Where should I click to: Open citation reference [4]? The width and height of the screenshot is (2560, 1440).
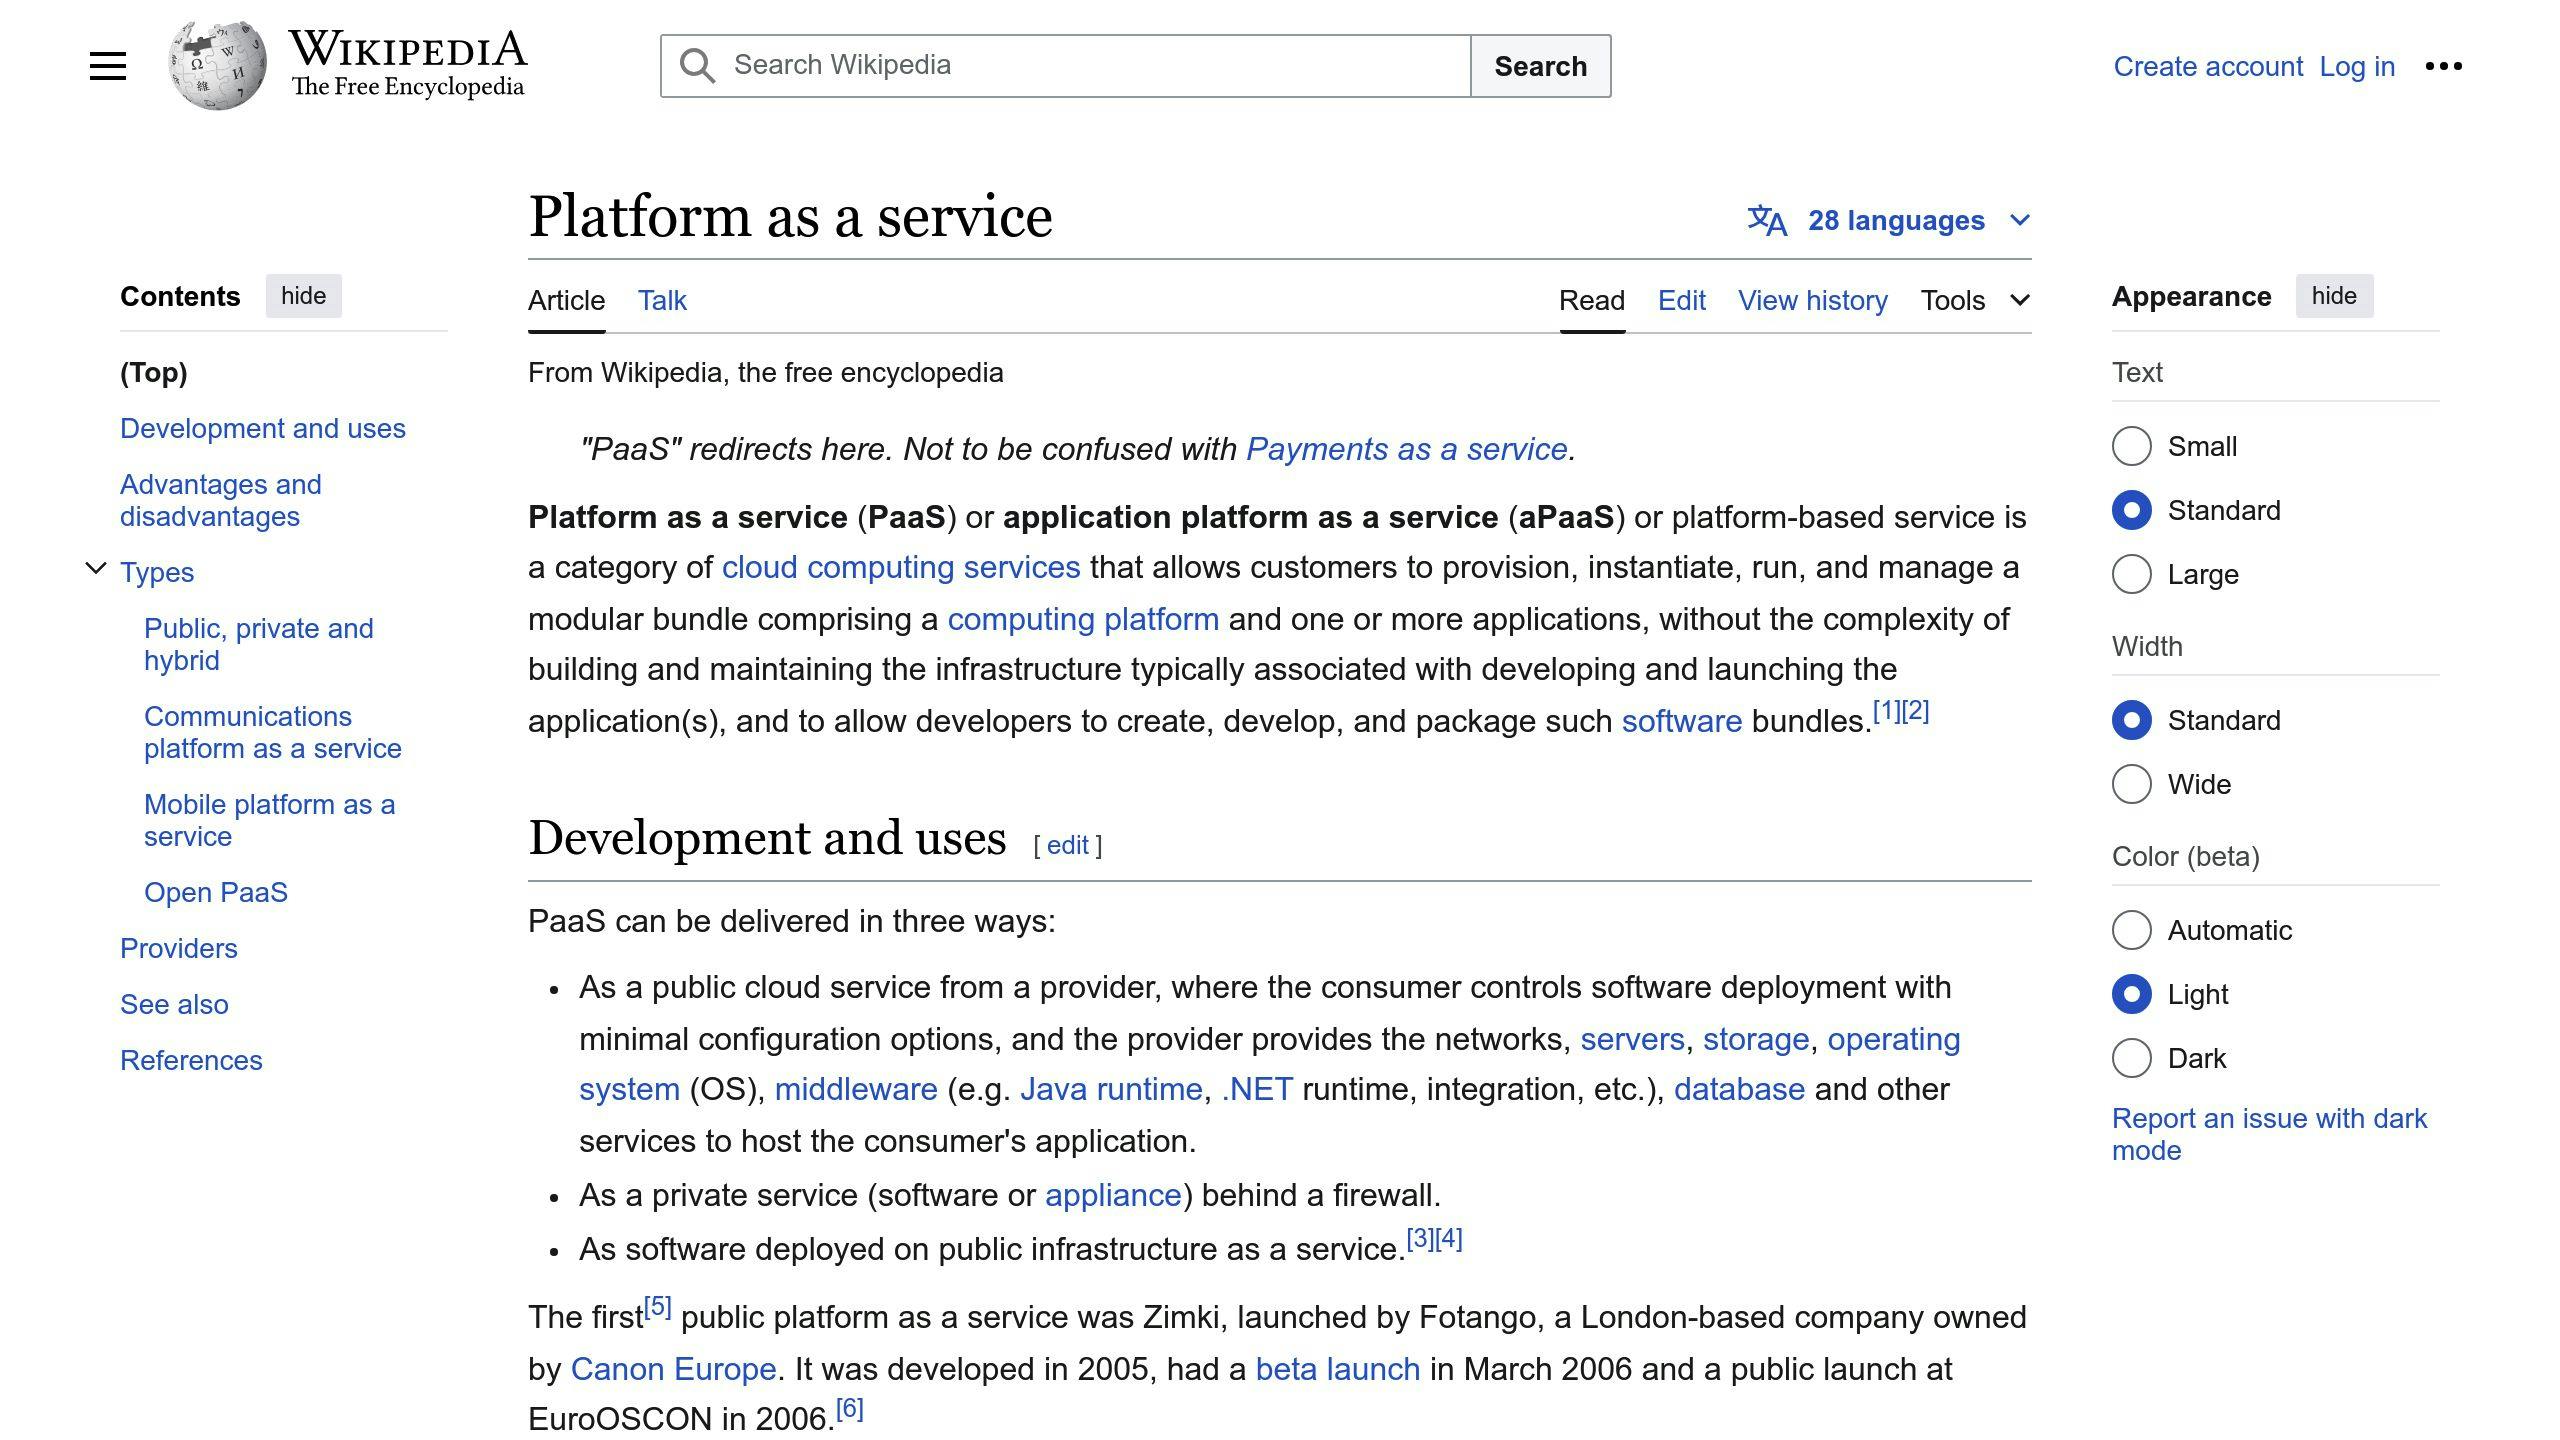1449,1239
